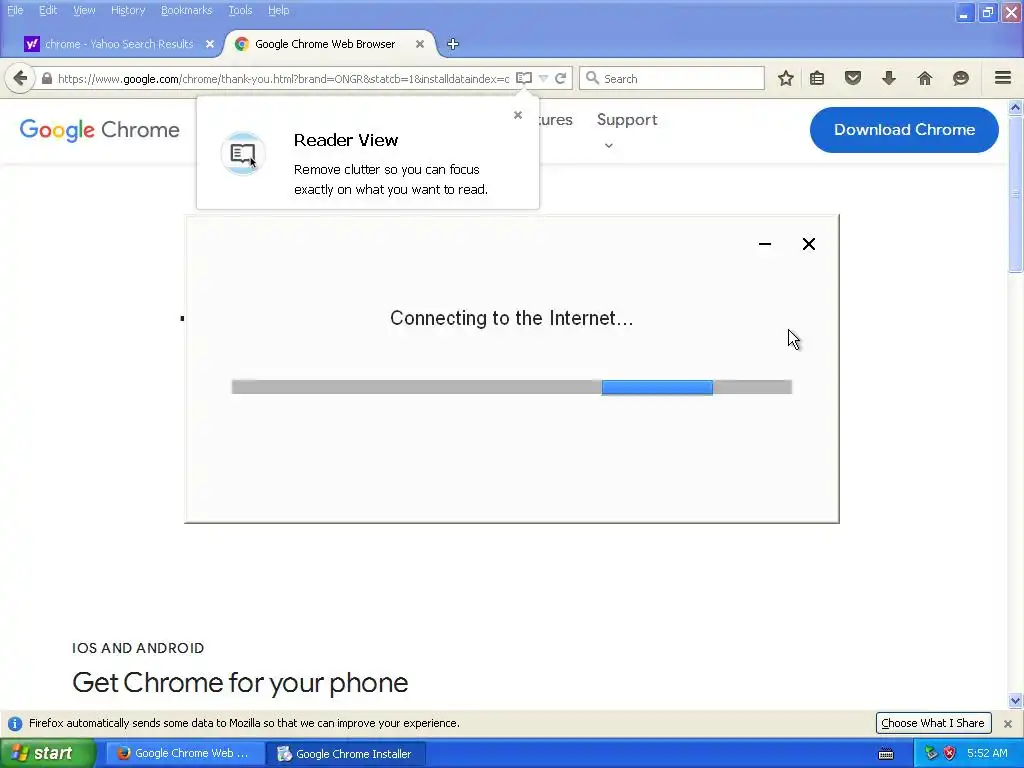Click the keyboard icon in taskbar
Screen dimensions: 1024x768
point(886,754)
